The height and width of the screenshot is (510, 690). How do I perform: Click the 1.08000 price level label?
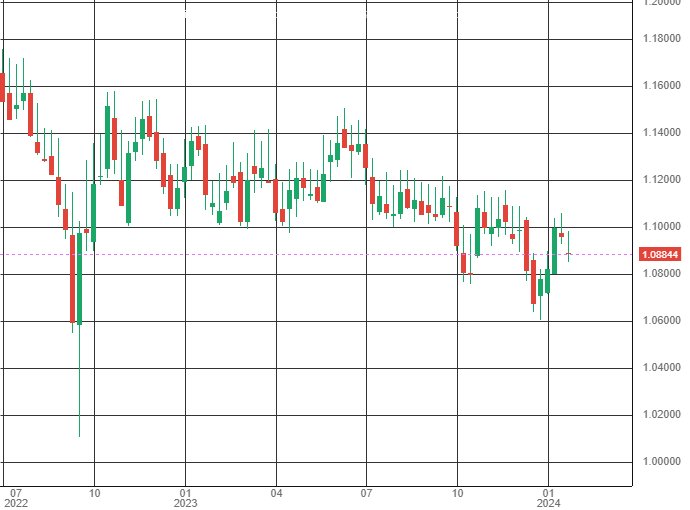click(661, 273)
